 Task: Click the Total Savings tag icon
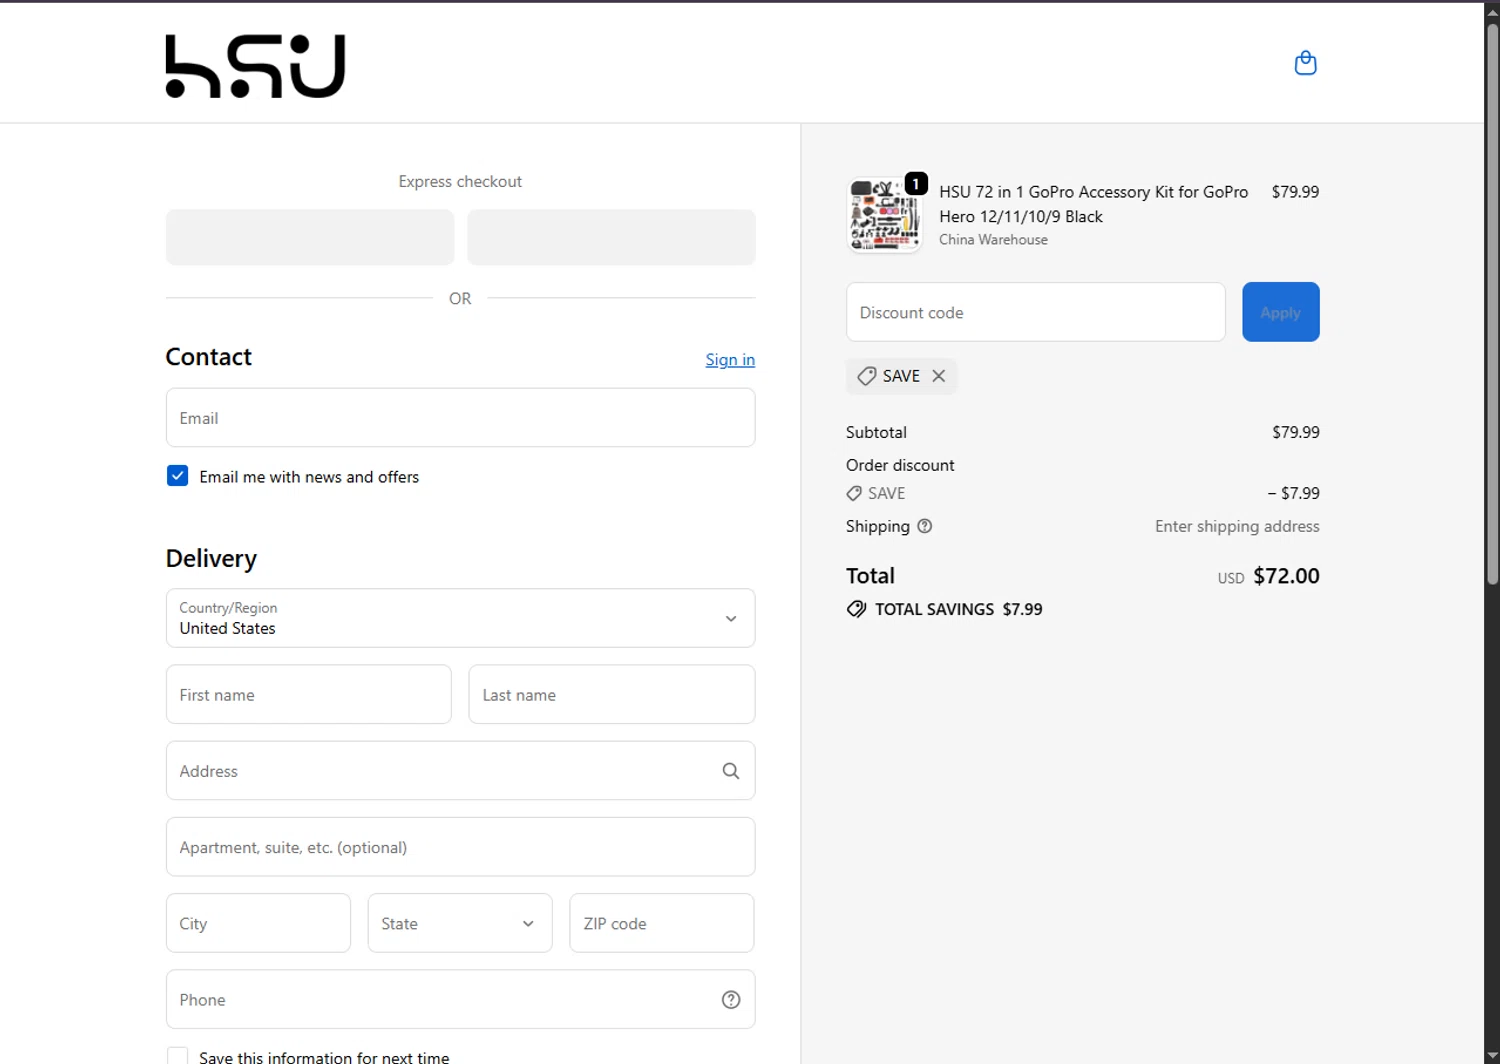[856, 609]
